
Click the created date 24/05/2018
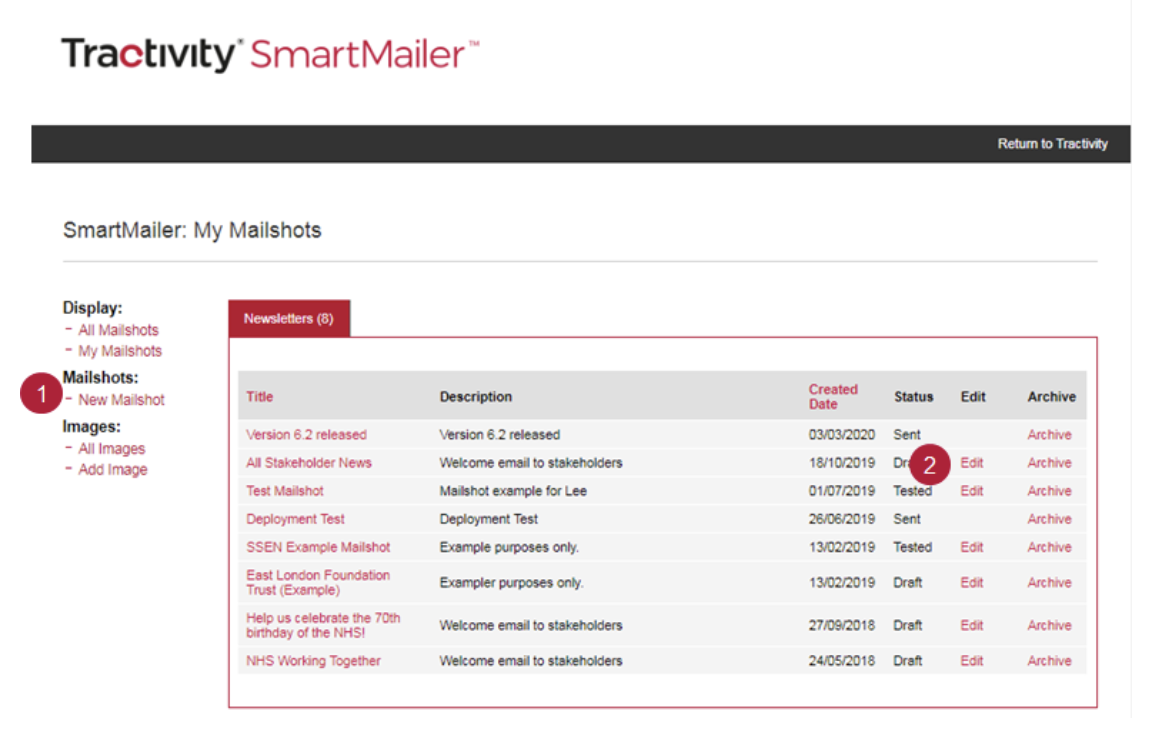[x=842, y=661]
